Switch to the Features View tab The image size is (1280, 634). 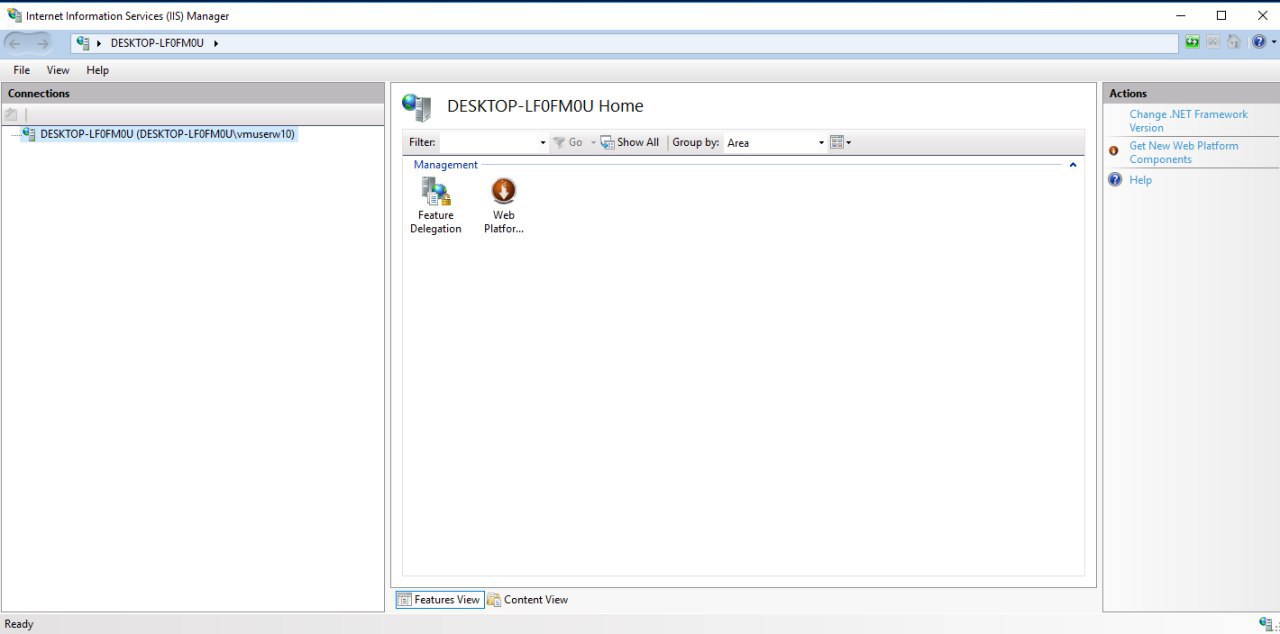439,600
